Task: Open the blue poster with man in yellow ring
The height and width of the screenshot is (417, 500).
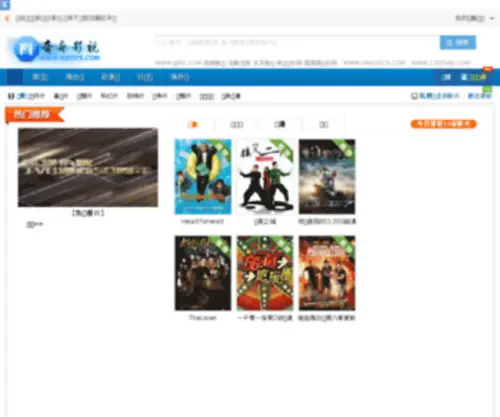Action: pyautogui.click(x=203, y=177)
